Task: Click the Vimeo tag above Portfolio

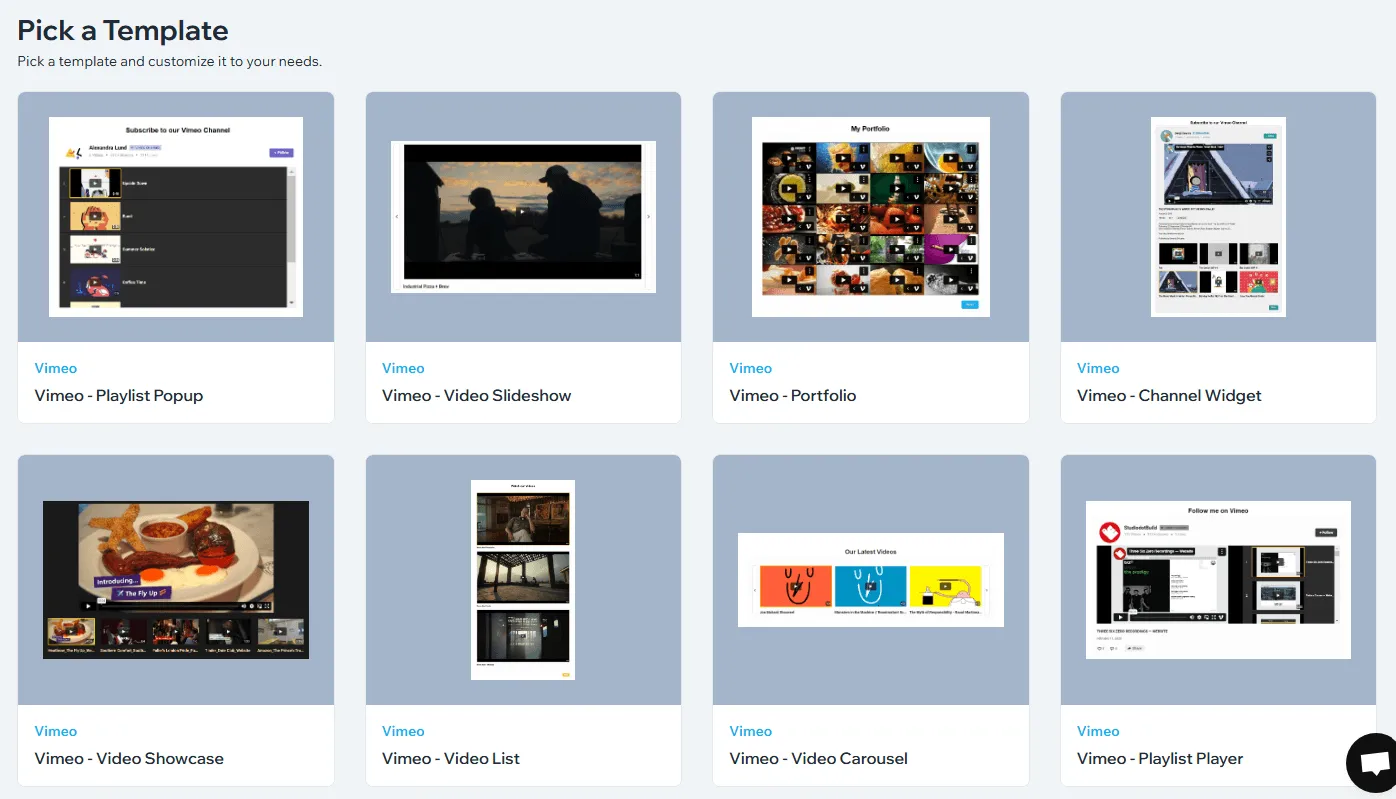Action: pyautogui.click(x=751, y=368)
